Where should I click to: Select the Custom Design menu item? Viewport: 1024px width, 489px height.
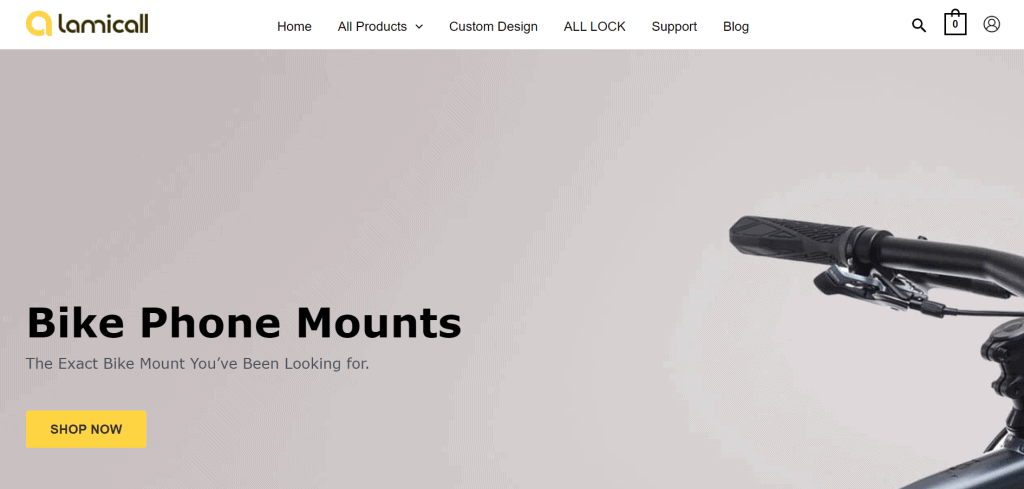click(x=493, y=27)
